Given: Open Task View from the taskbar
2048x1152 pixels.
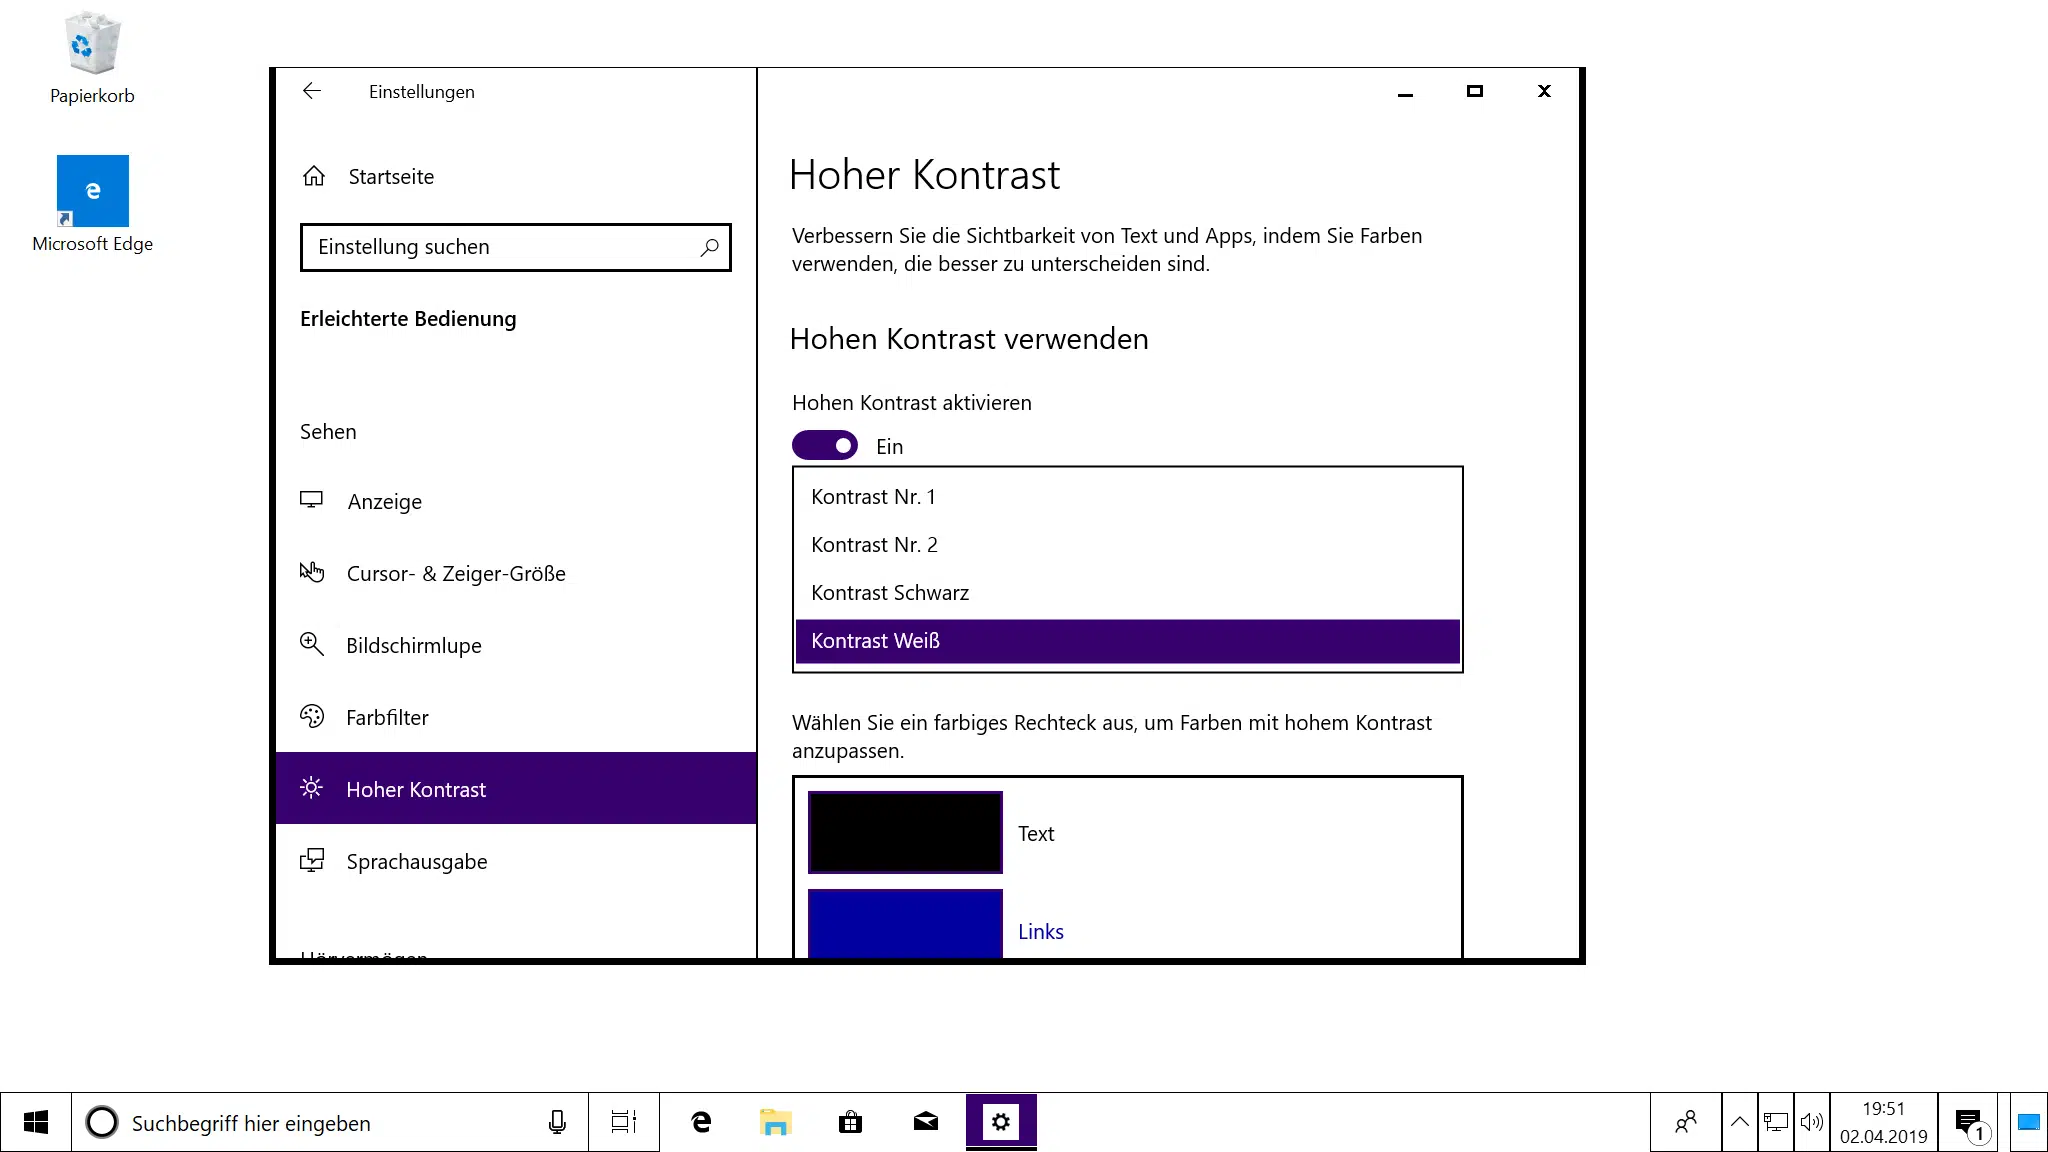Looking at the screenshot, I should pos(623,1122).
